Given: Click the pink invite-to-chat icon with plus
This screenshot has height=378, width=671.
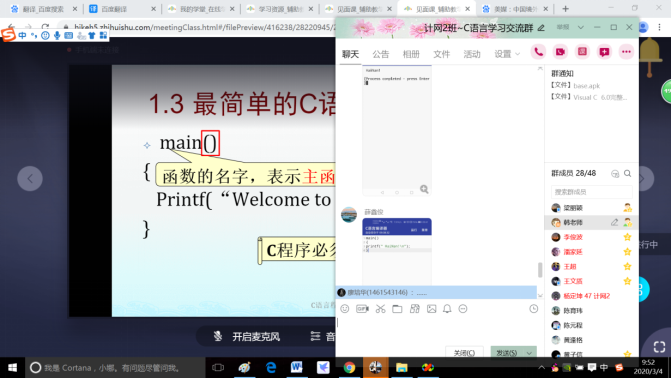Looking at the screenshot, I should click(604, 52).
